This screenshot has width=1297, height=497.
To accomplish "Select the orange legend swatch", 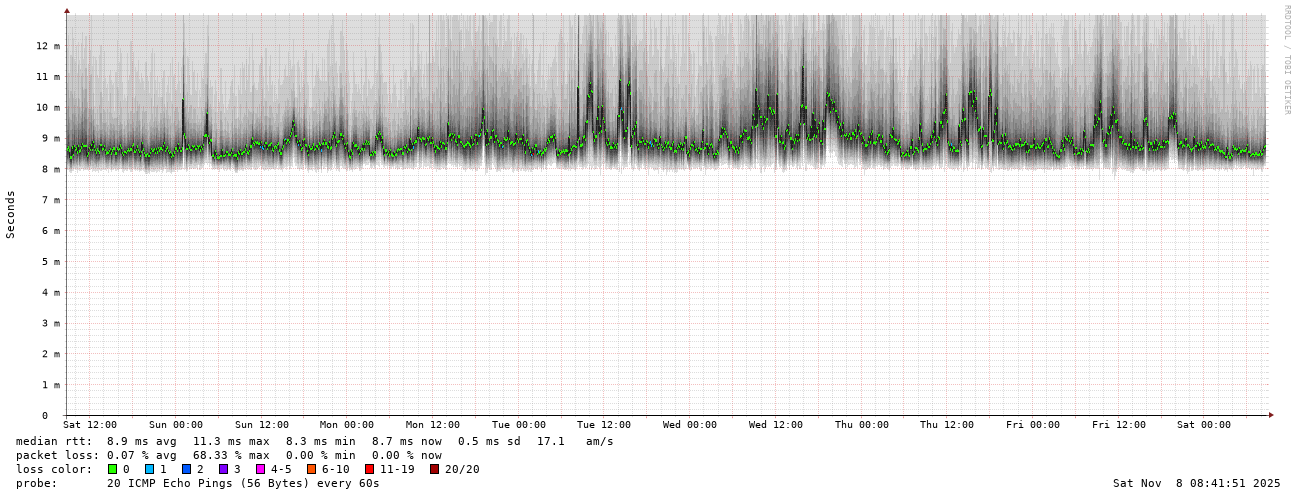I will coord(311,469).
